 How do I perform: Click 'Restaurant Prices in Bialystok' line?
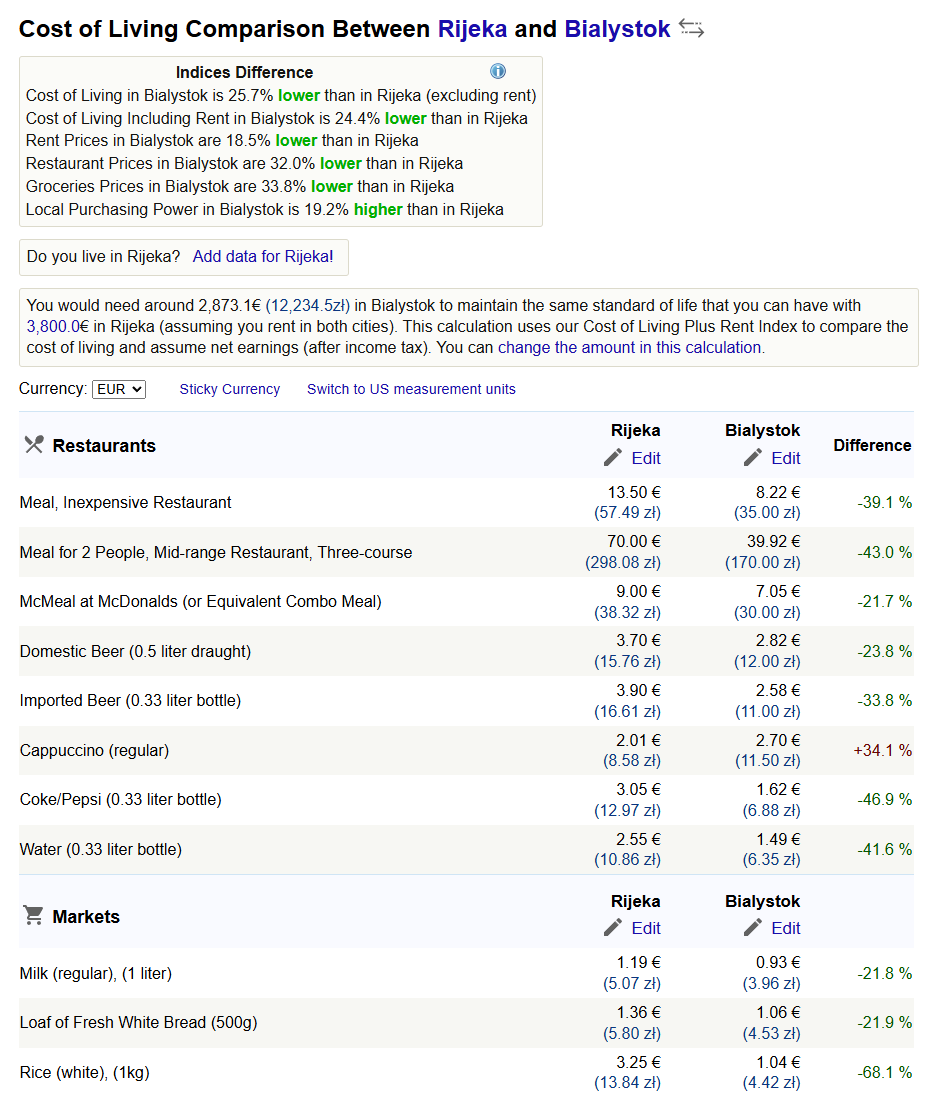[x=245, y=164]
